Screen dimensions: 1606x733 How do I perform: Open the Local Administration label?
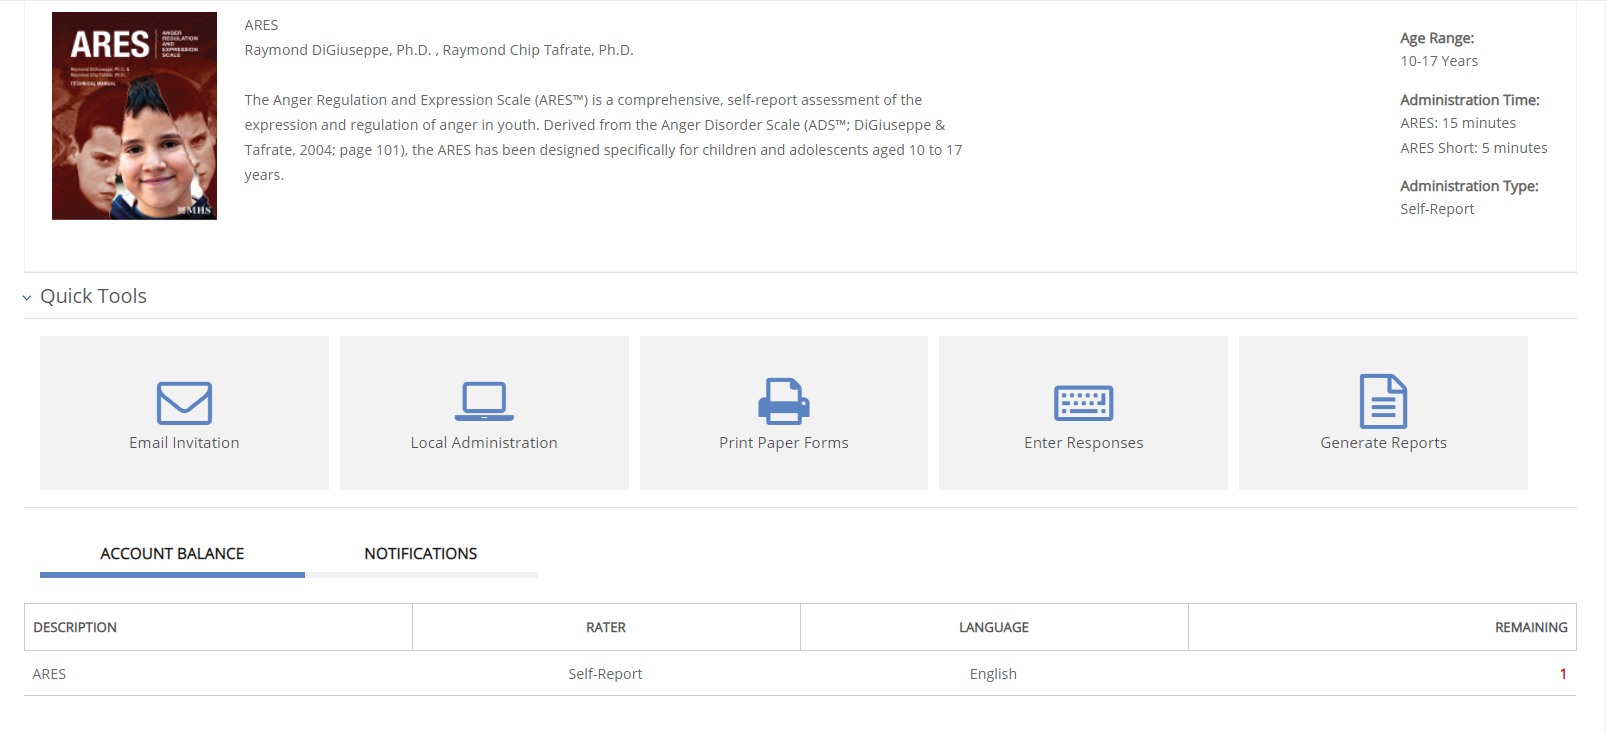point(484,443)
